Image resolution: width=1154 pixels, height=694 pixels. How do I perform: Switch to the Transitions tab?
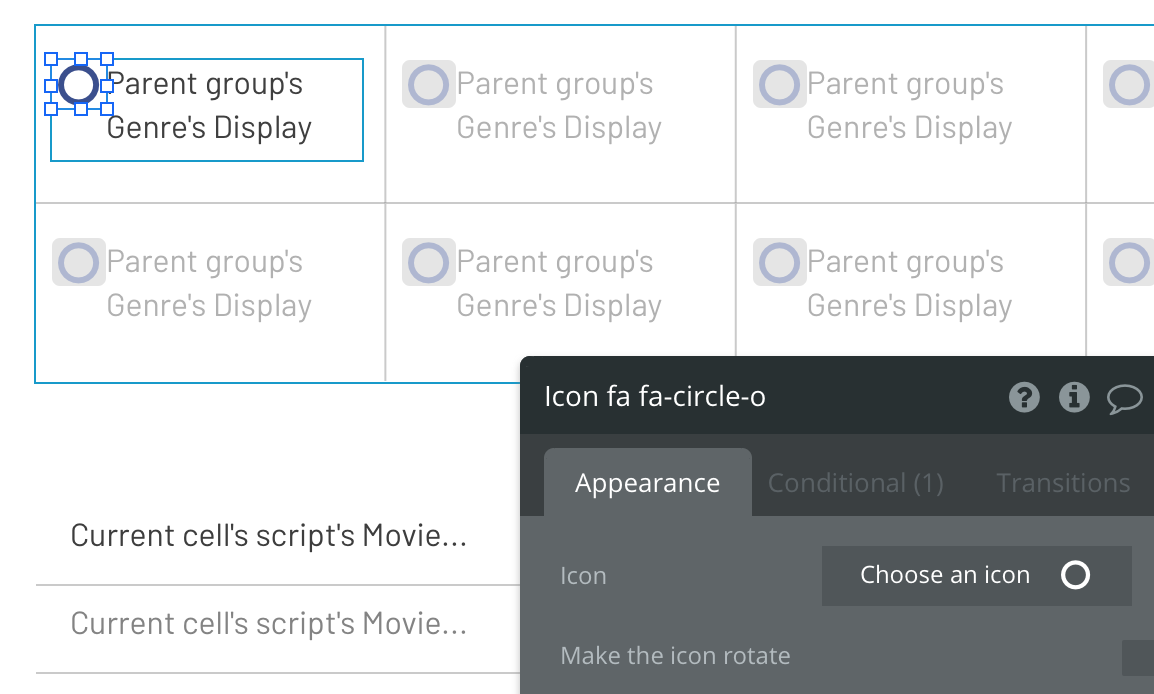pos(1062,483)
